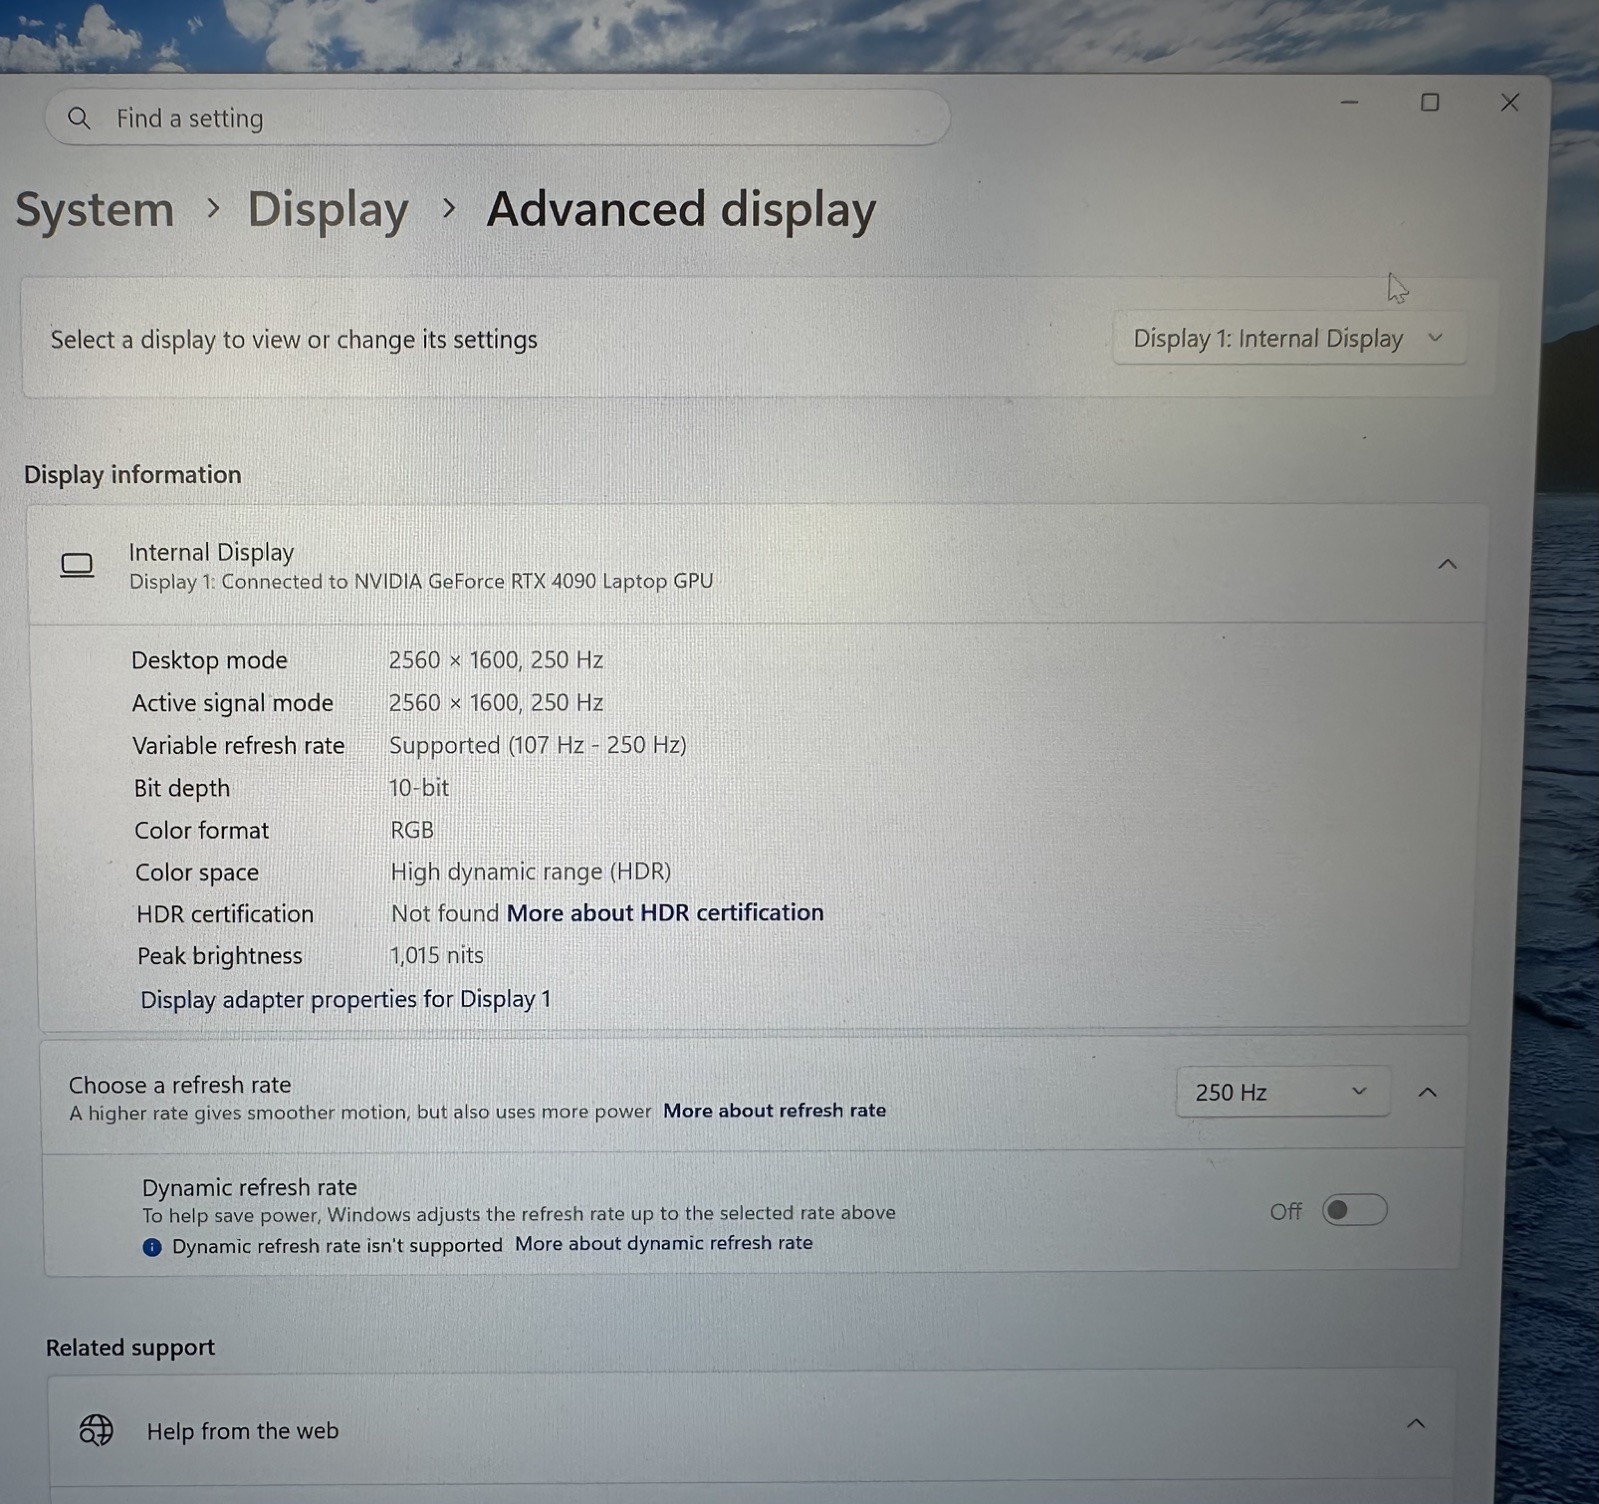The height and width of the screenshot is (1504, 1599).
Task: Open More about refresh rate link
Action: 775,1111
